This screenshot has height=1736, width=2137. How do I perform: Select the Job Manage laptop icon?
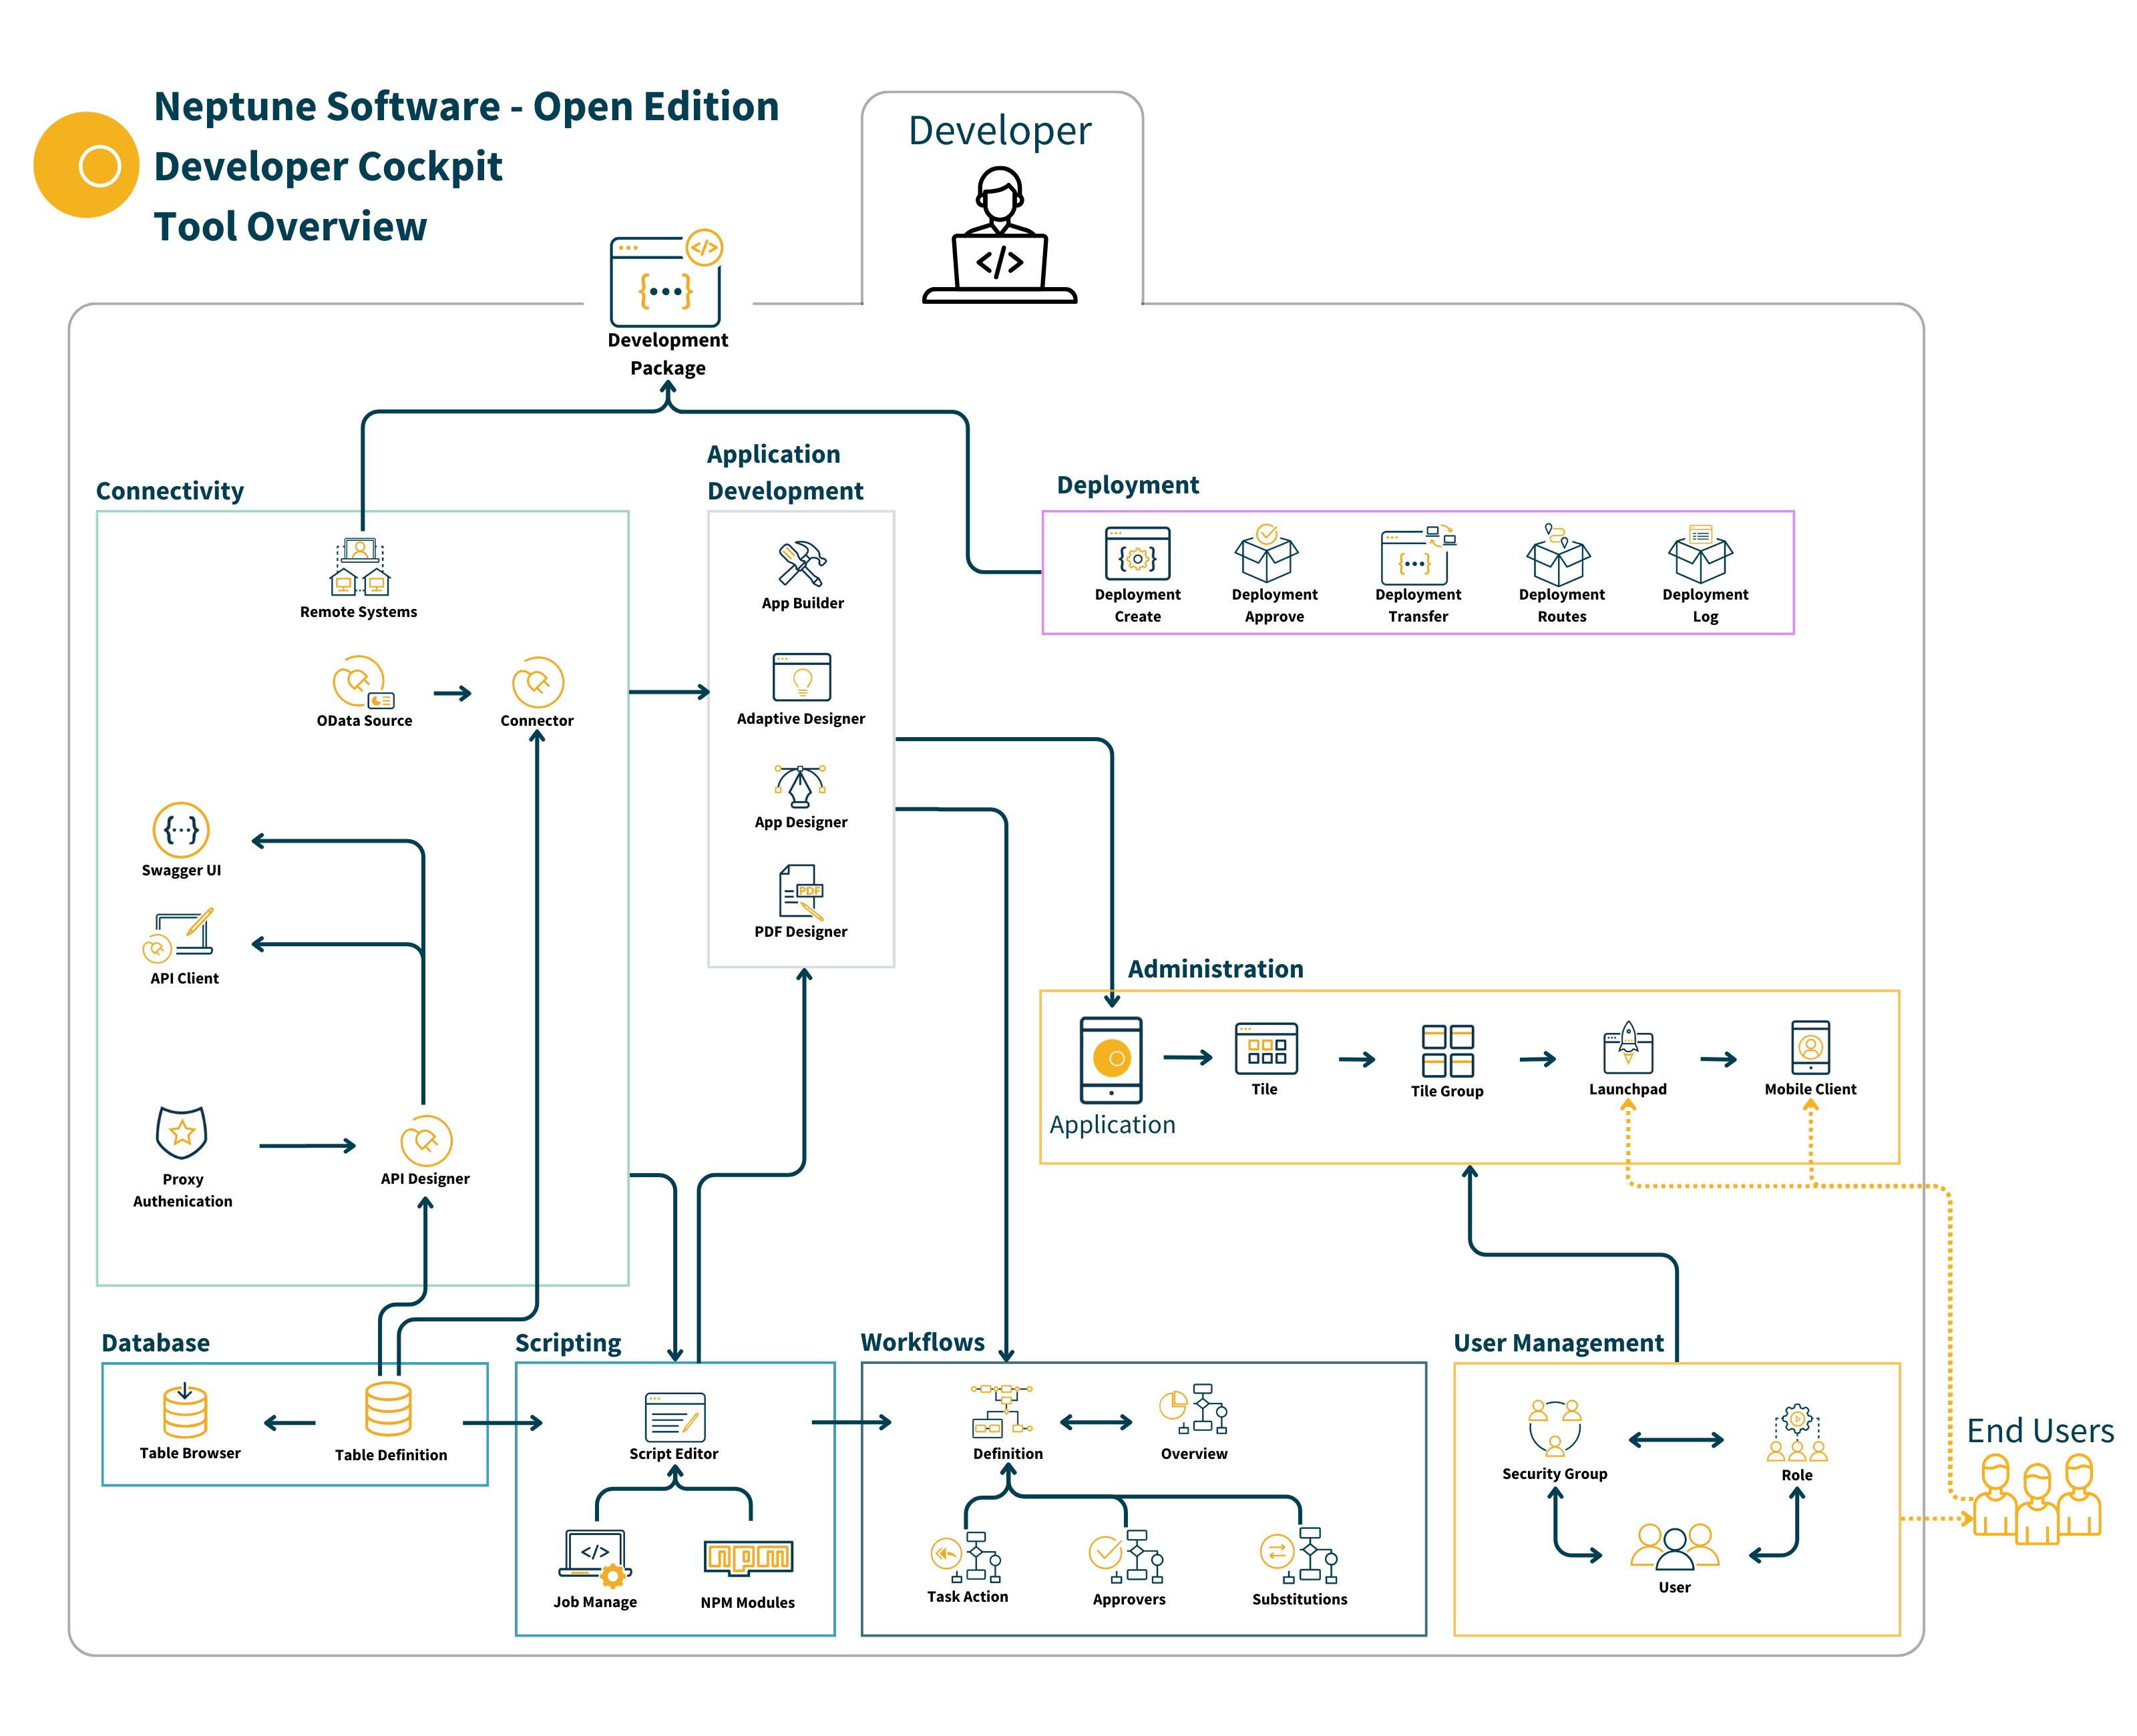594,1558
